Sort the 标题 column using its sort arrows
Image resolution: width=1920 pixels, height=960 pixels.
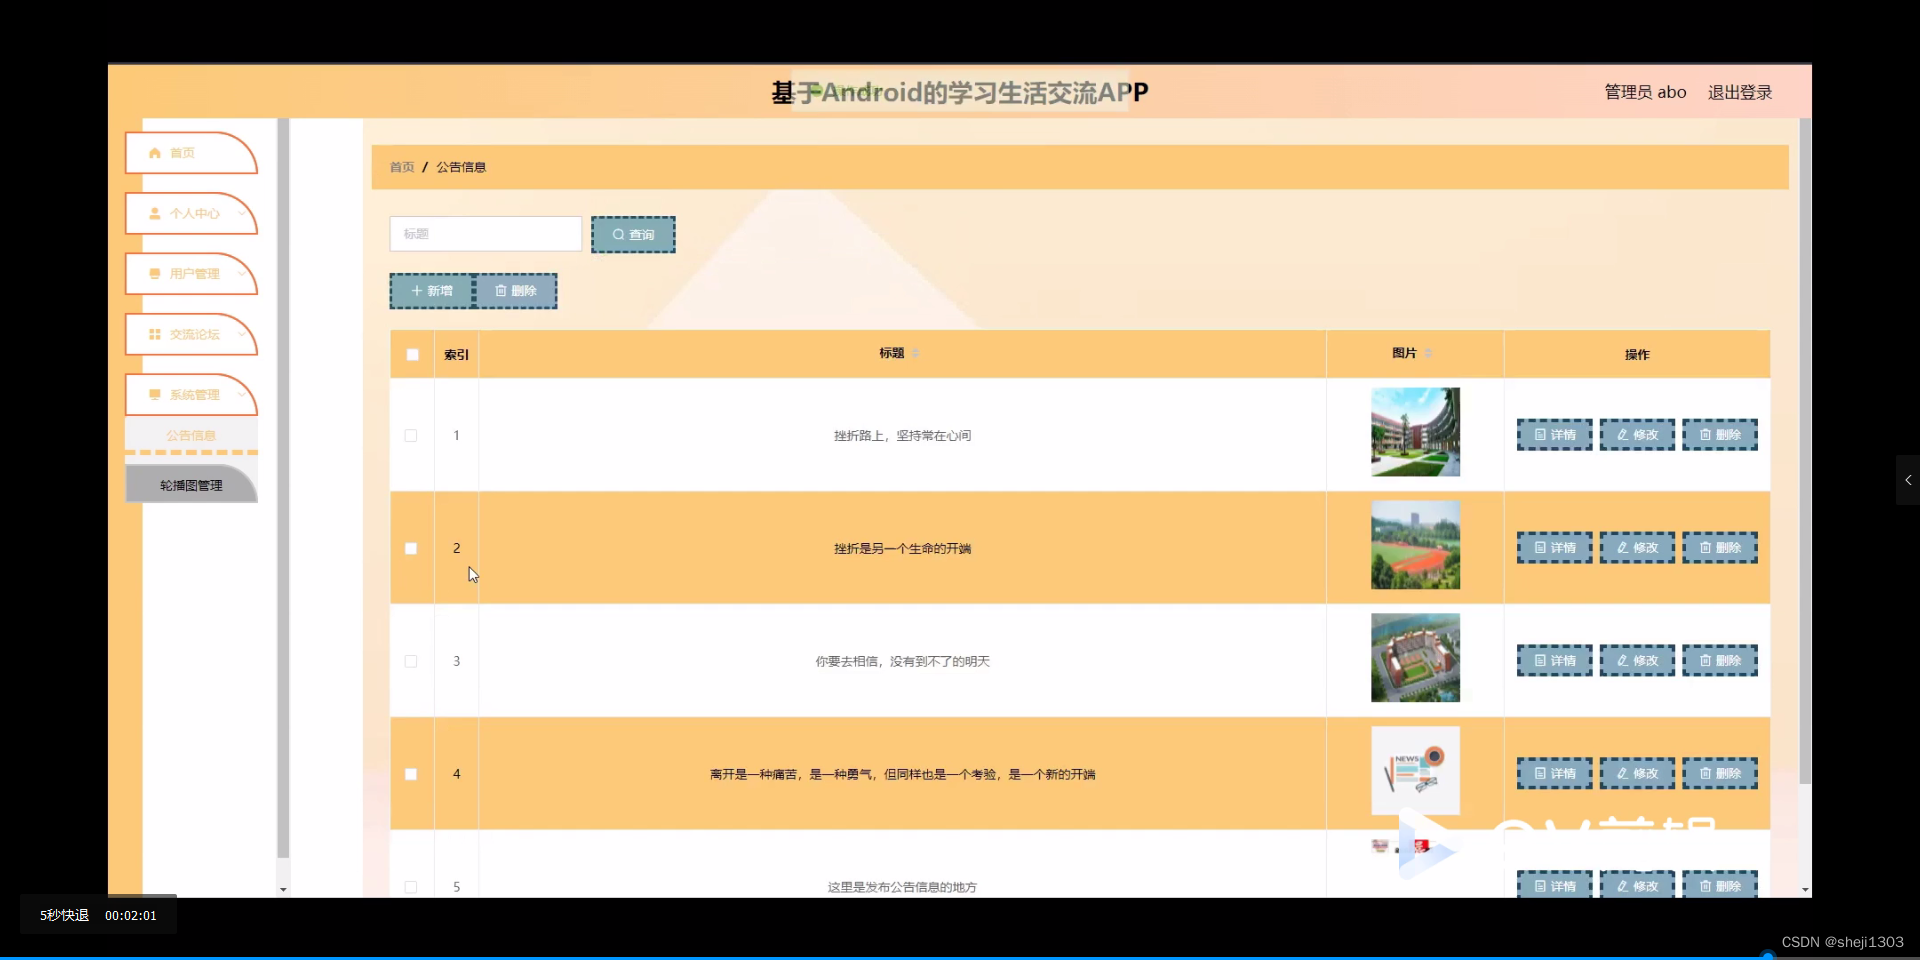click(913, 353)
